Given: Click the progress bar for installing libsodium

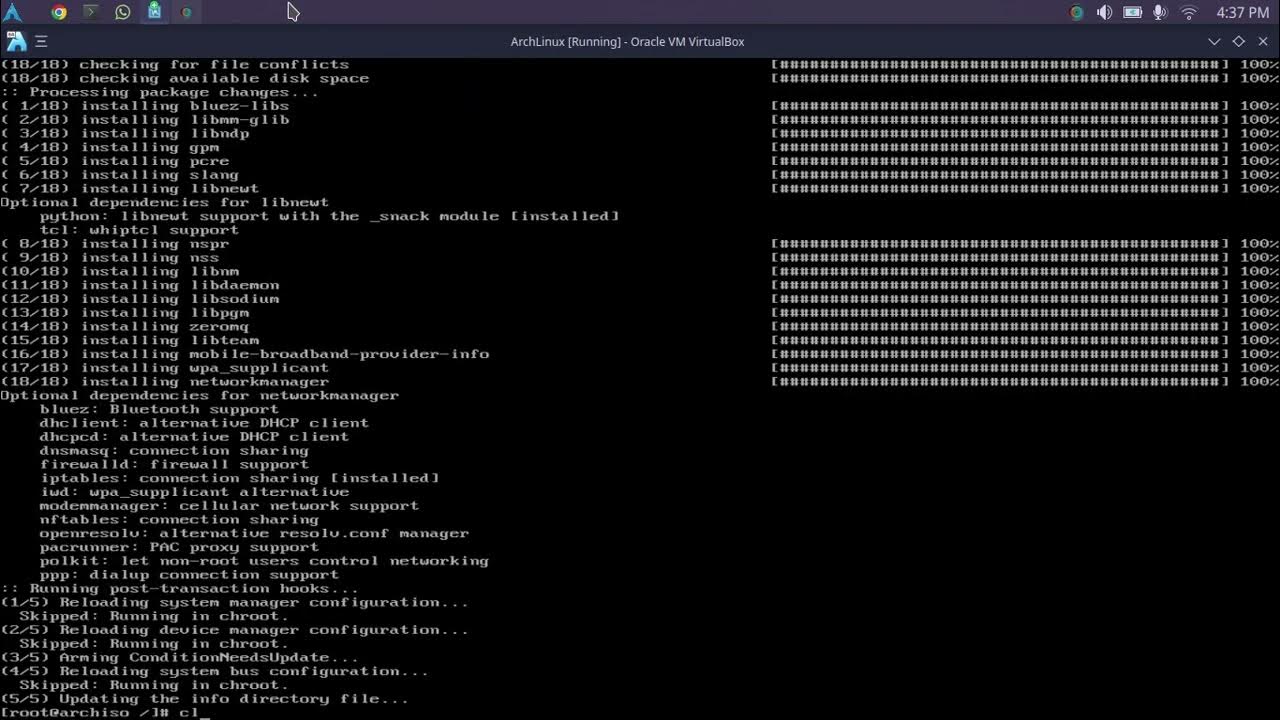Looking at the screenshot, I should click(1000, 299).
